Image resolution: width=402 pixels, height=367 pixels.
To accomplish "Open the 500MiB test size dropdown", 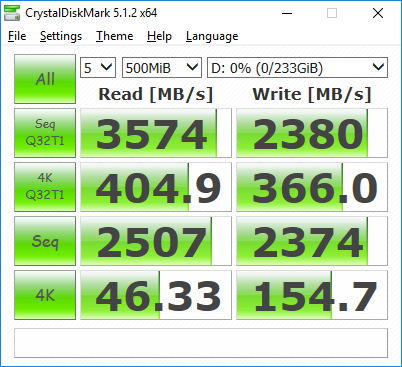I will 162,68.
